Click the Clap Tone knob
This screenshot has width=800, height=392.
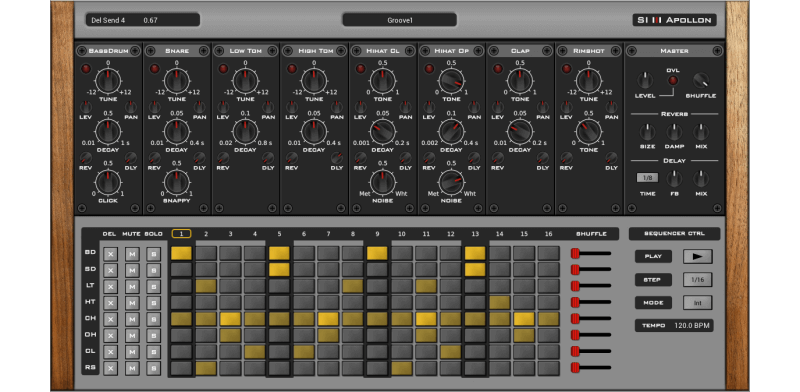click(520, 81)
